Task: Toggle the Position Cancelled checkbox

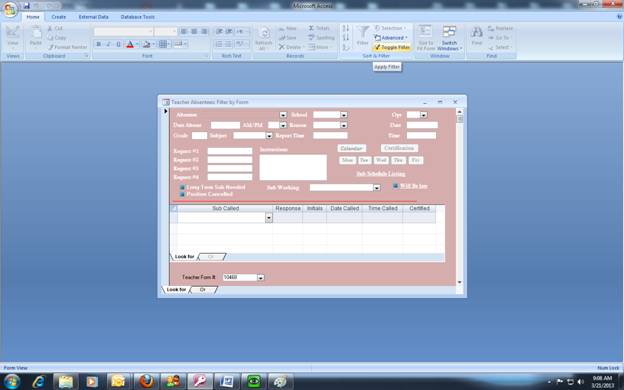Action: (182, 194)
